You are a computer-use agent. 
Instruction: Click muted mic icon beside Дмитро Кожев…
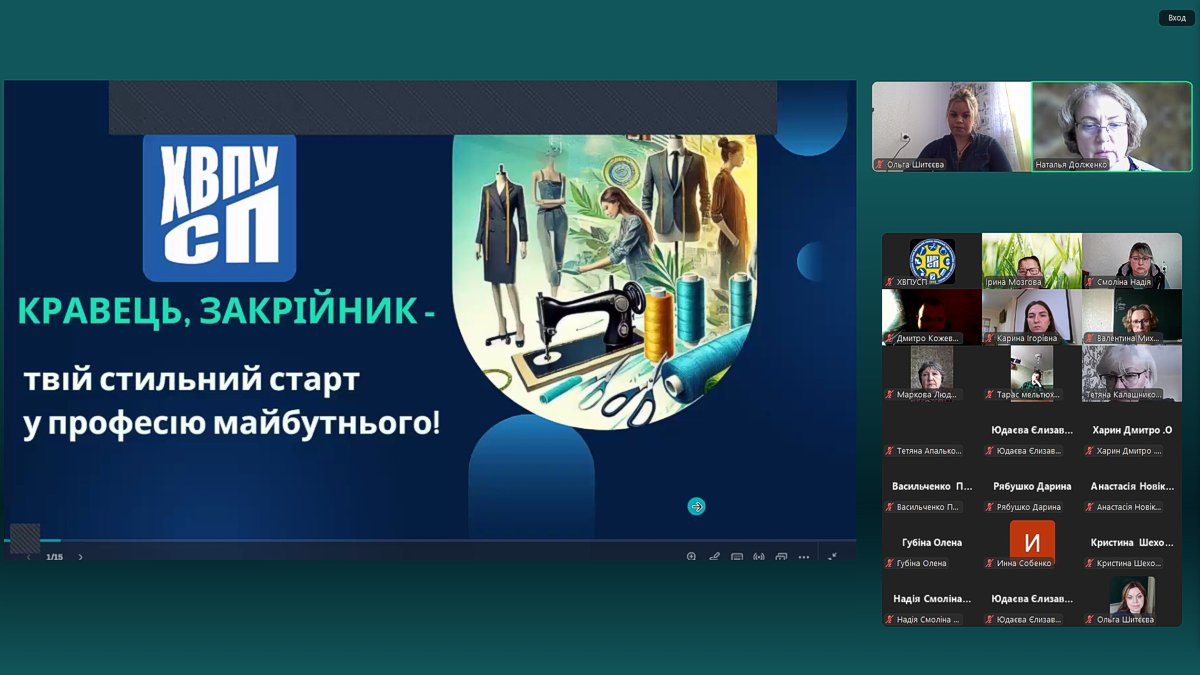[890, 338]
